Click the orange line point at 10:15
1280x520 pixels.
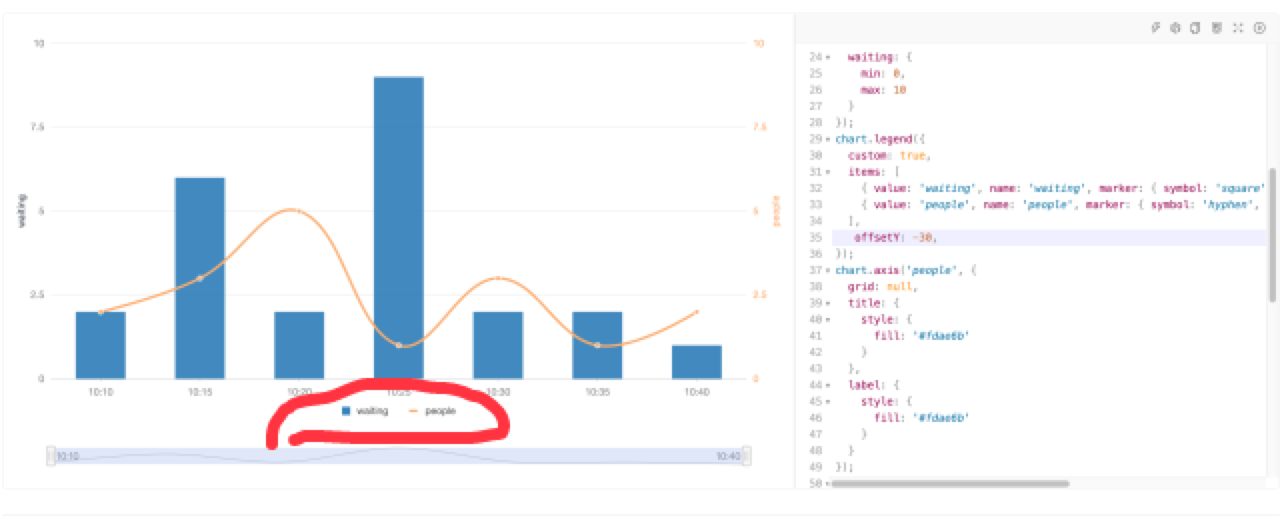click(x=200, y=278)
